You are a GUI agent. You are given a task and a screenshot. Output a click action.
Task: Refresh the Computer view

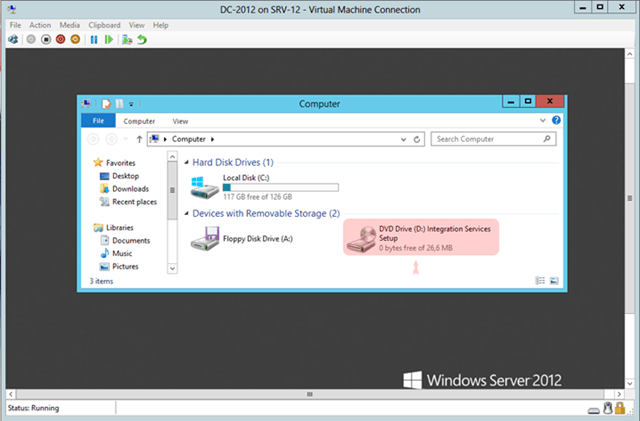[417, 139]
